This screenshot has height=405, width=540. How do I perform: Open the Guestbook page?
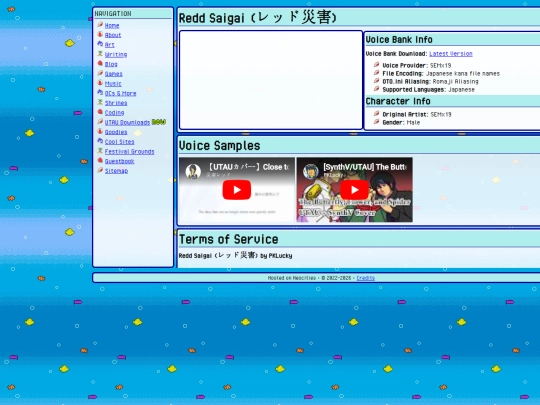120,161
